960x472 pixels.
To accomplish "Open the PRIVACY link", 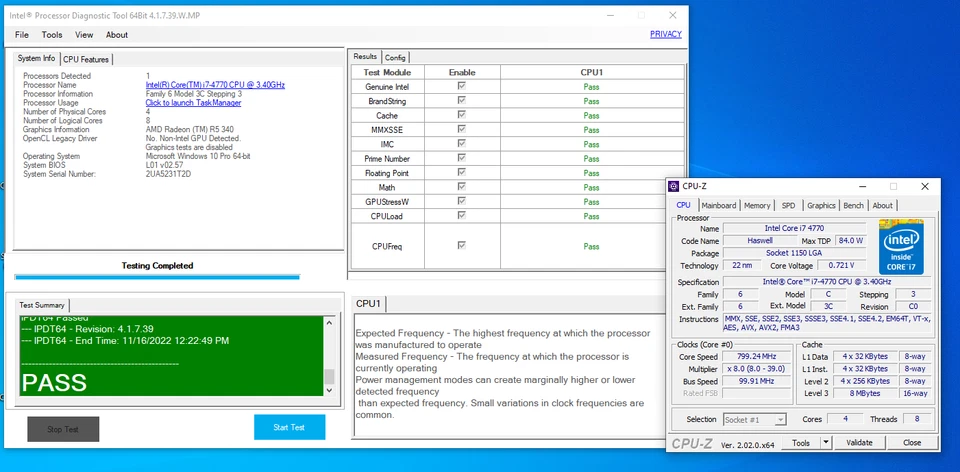I will click(666, 34).
